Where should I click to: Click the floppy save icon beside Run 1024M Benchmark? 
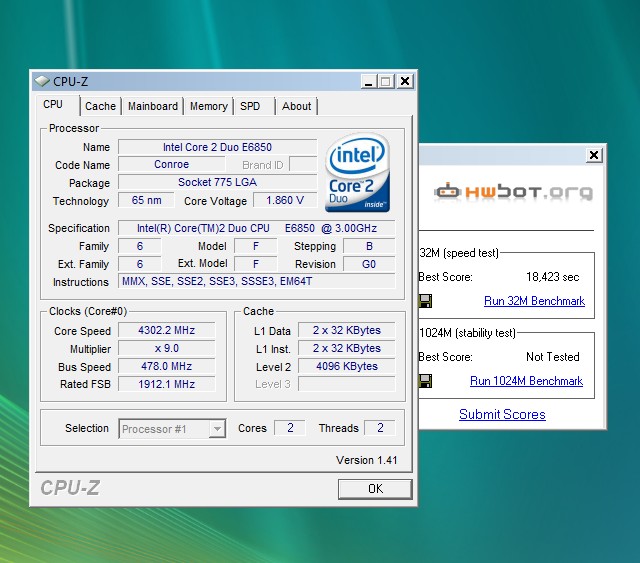425,381
